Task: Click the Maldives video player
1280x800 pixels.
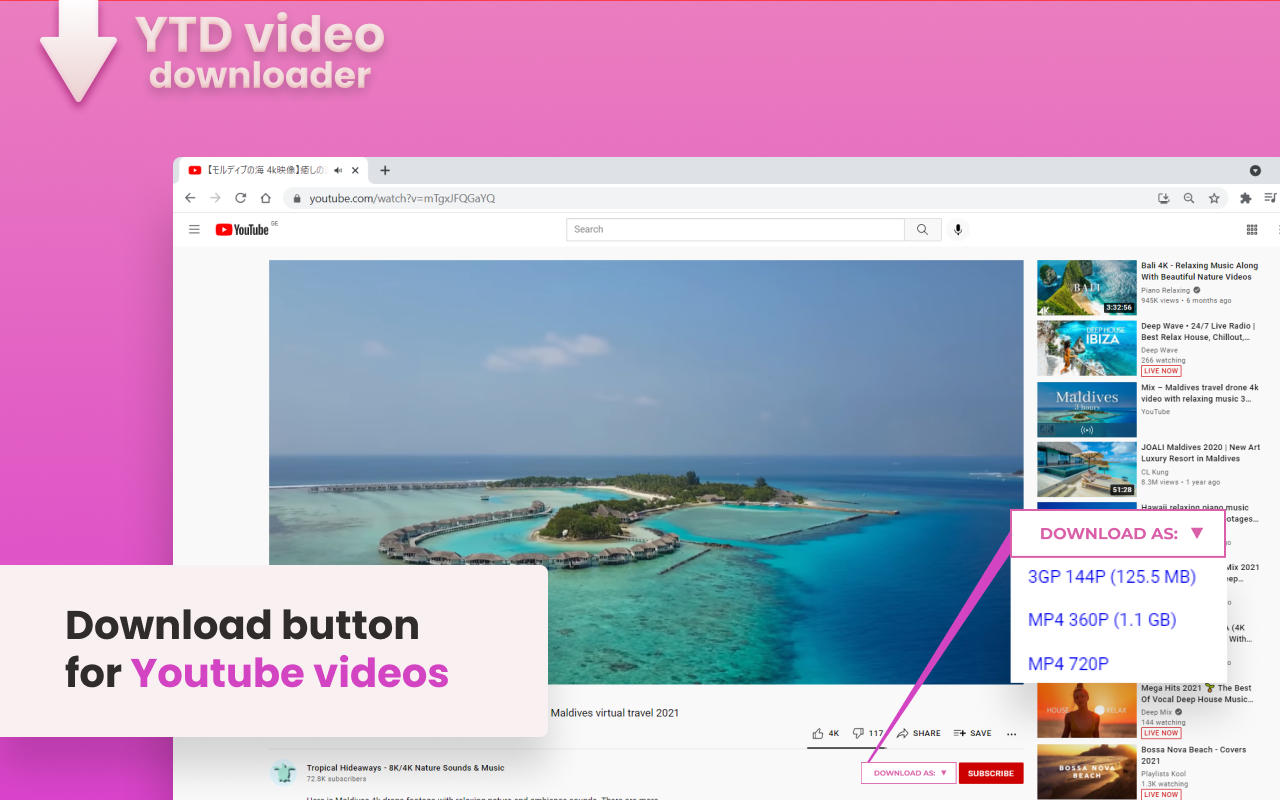Action: coord(646,472)
